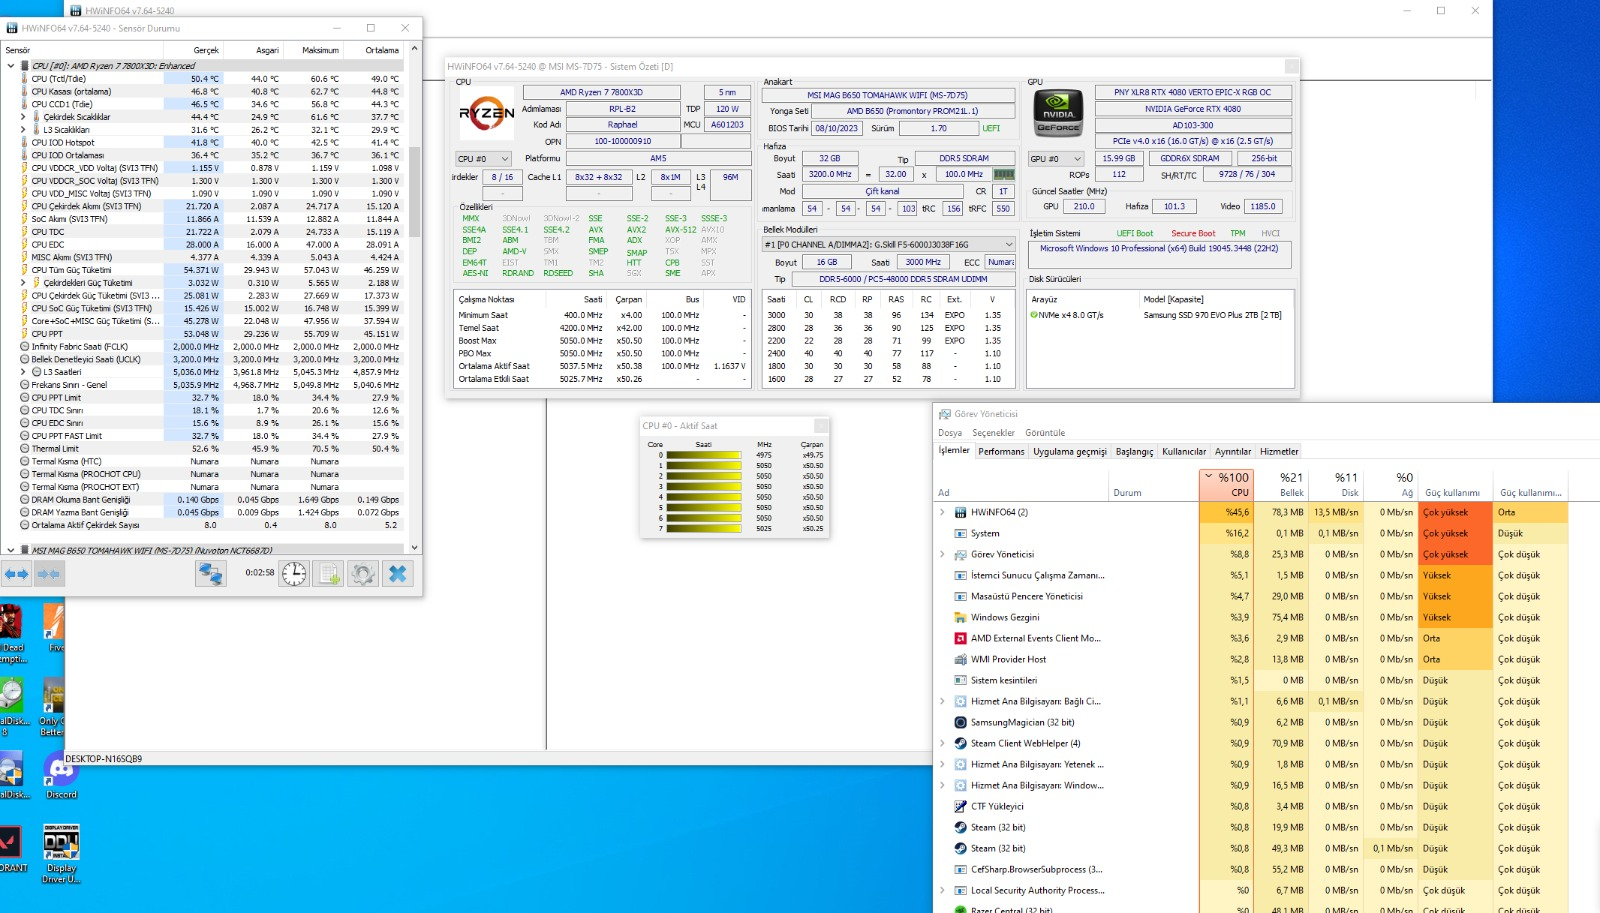Select the Local Security Authority Process row
1600x913 pixels.
point(1250,890)
